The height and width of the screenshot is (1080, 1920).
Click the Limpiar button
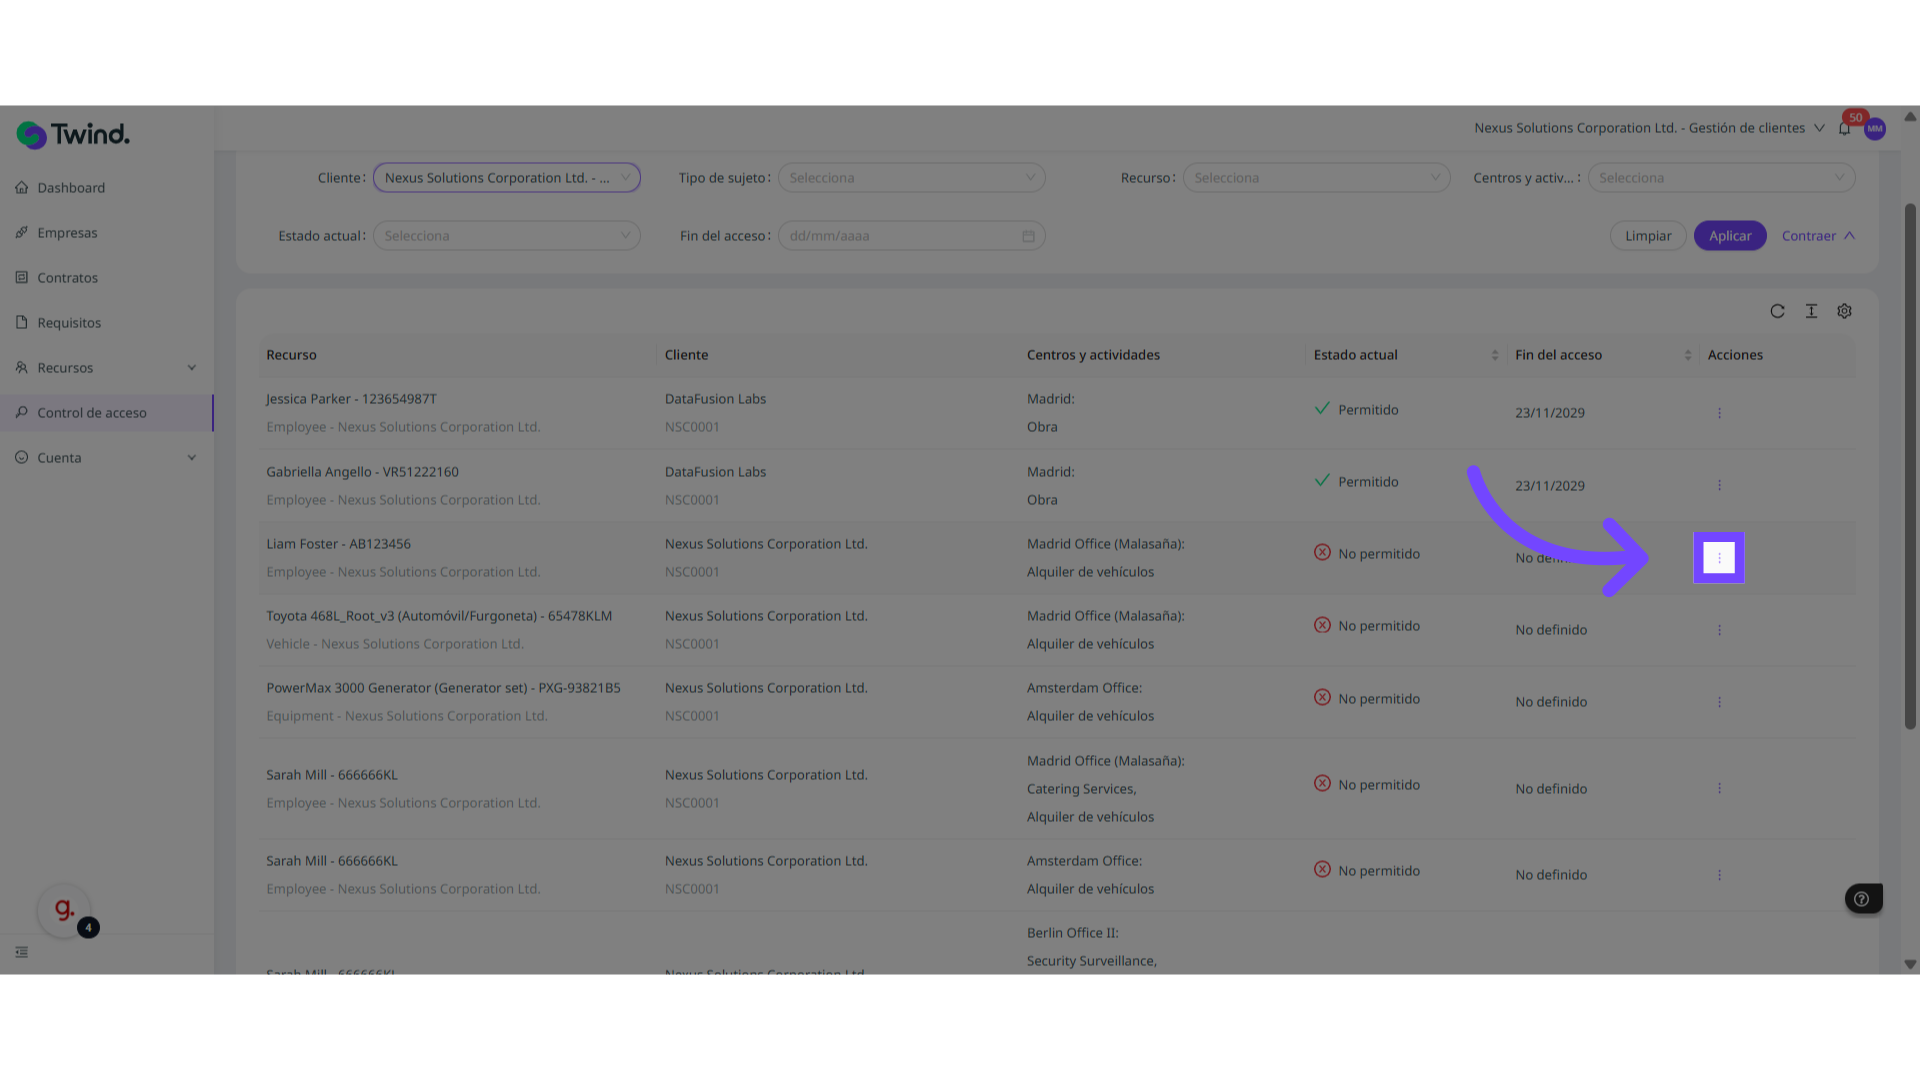(x=1647, y=236)
